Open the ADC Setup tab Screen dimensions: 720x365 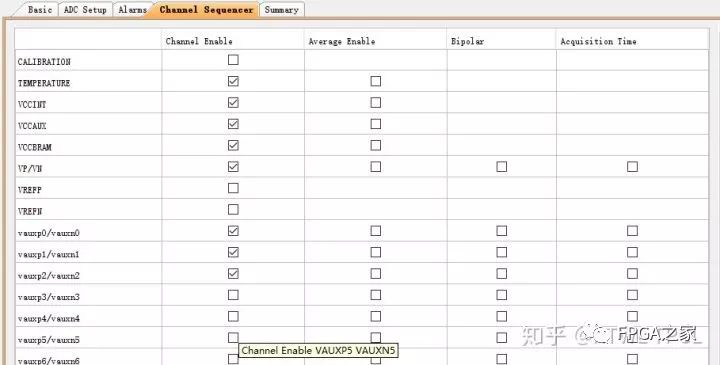(85, 10)
